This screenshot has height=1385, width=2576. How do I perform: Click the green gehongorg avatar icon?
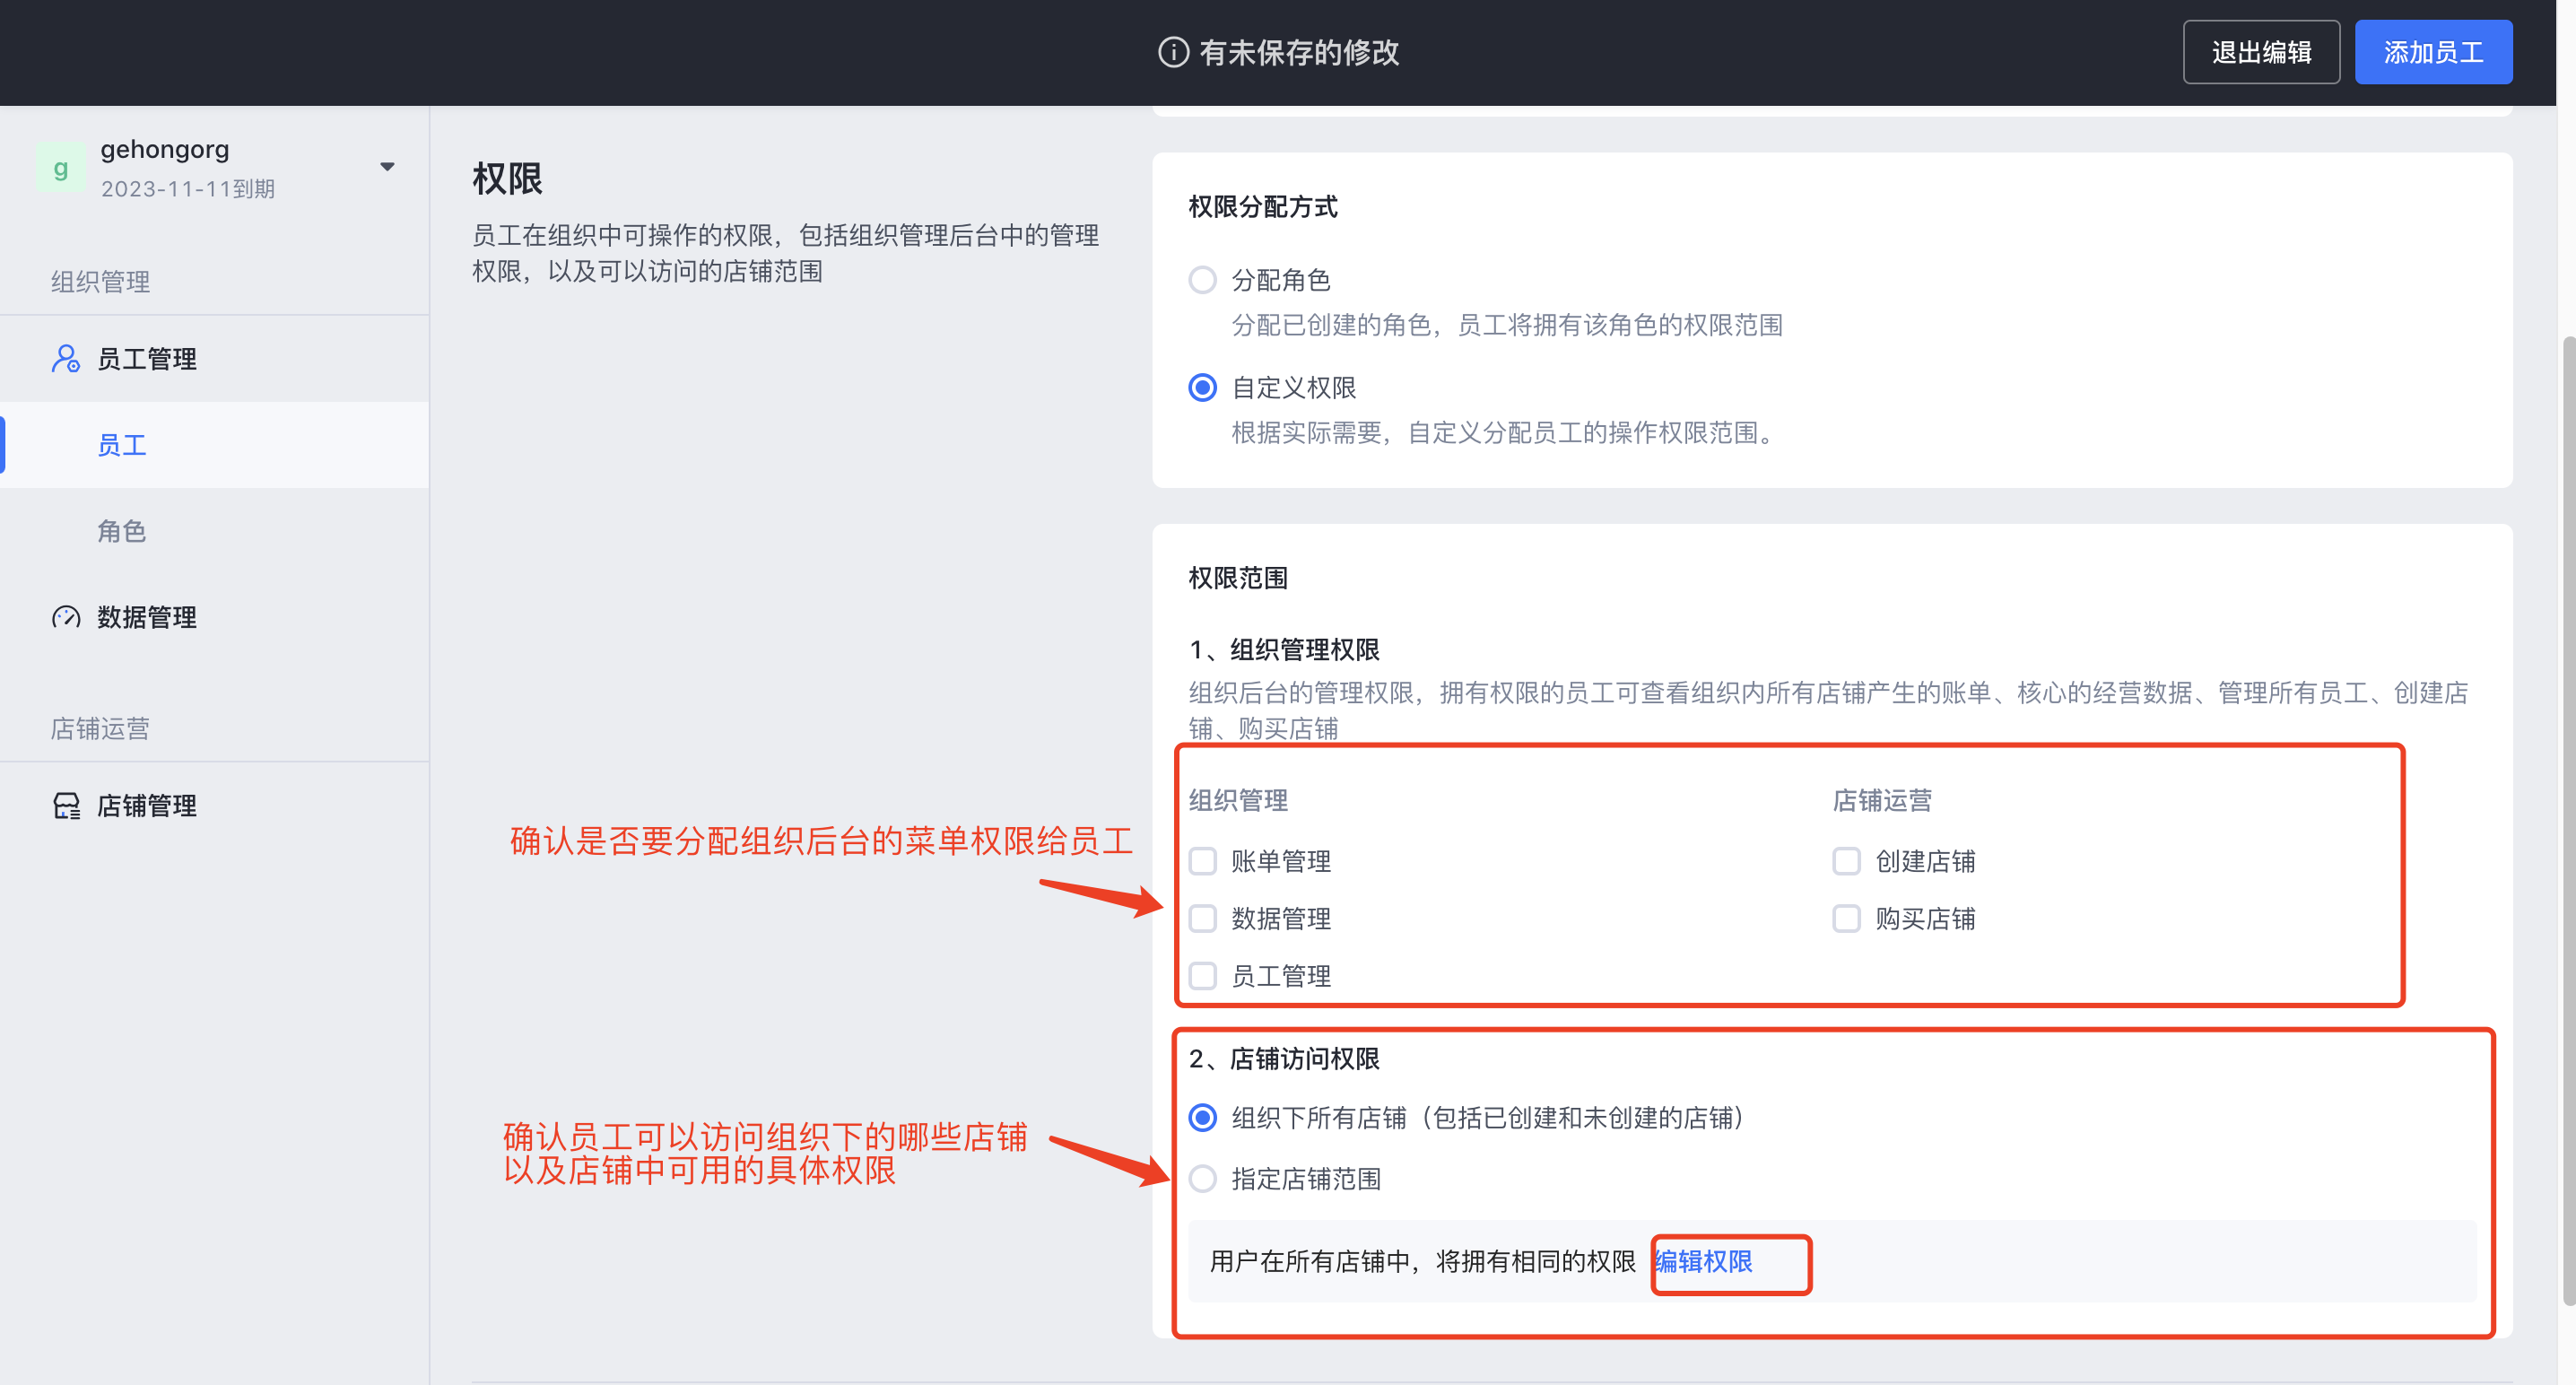pos(60,168)
